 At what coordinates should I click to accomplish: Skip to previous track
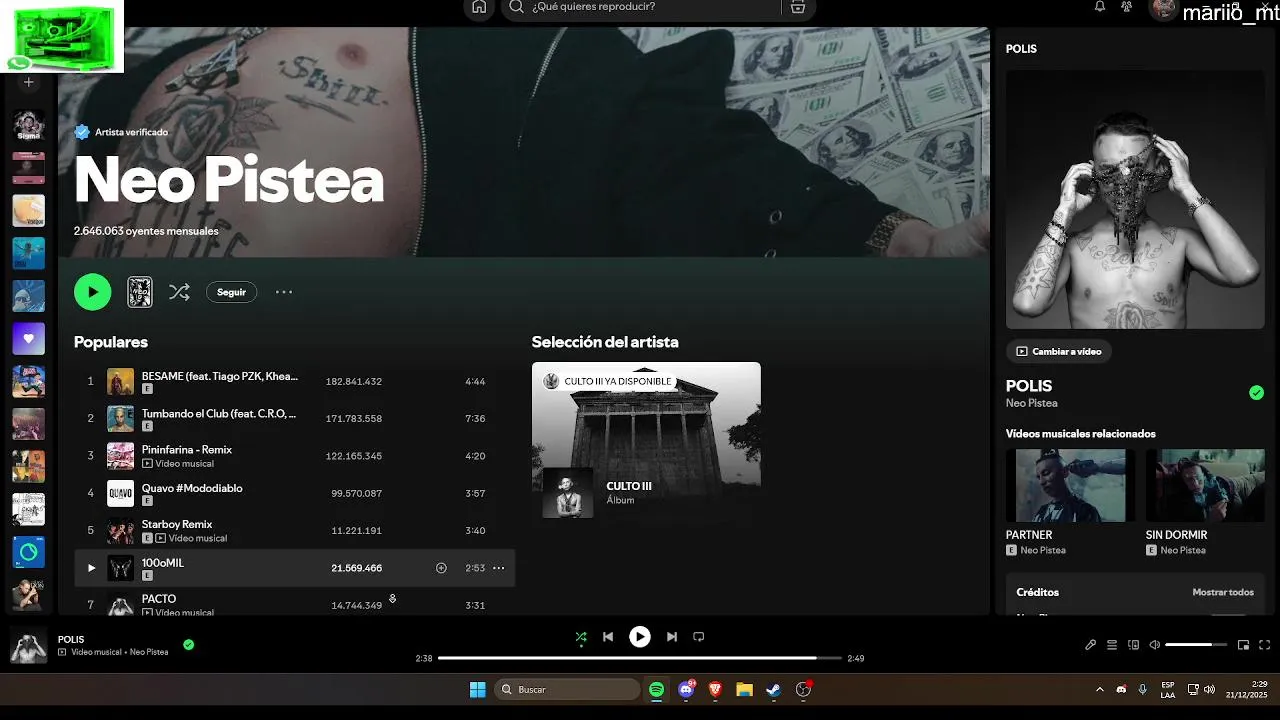(x=608, y=637)
